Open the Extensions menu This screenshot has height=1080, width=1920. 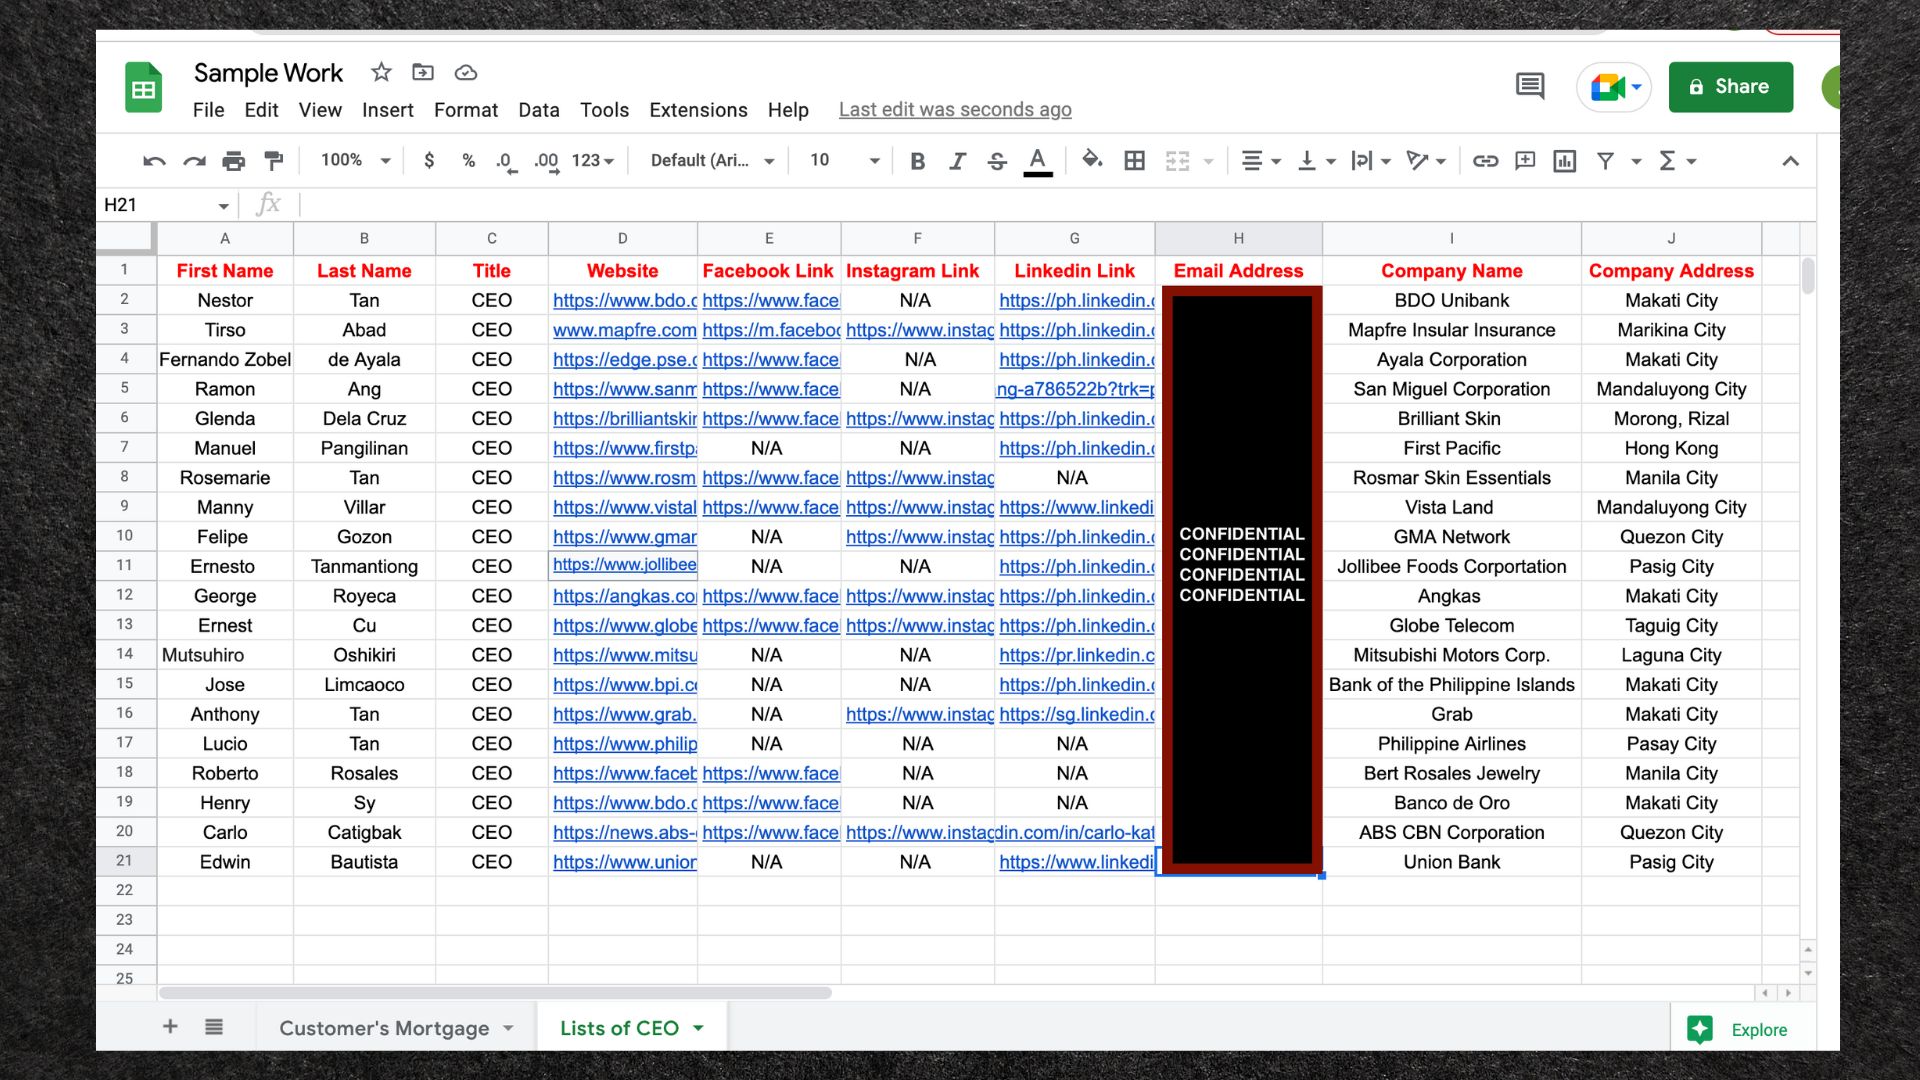tap(698, 110)
